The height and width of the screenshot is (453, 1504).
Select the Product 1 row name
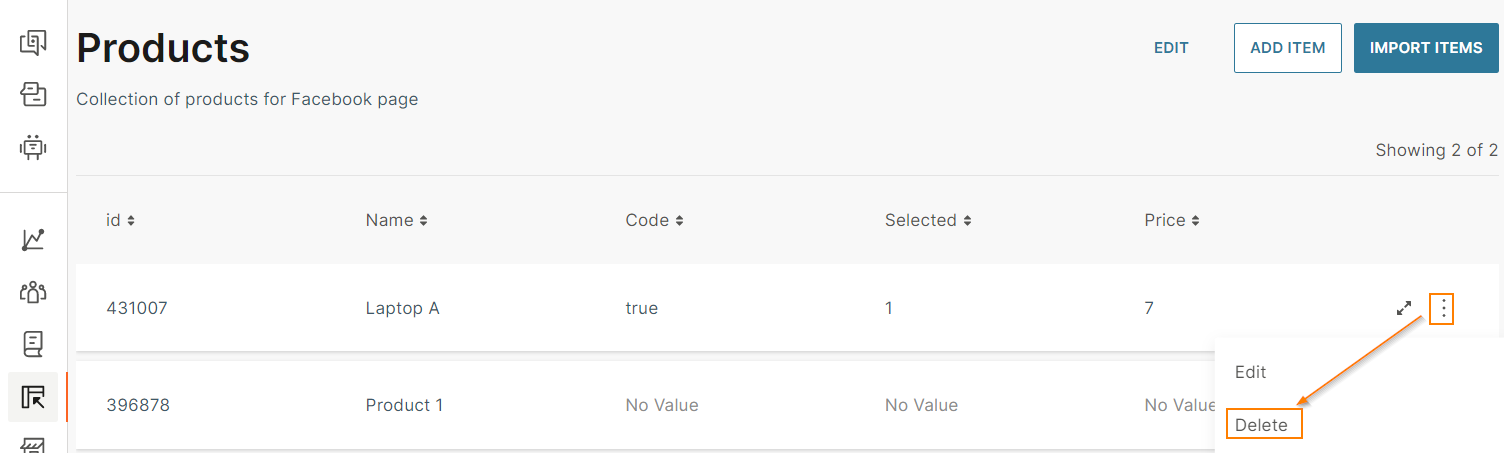404,405
